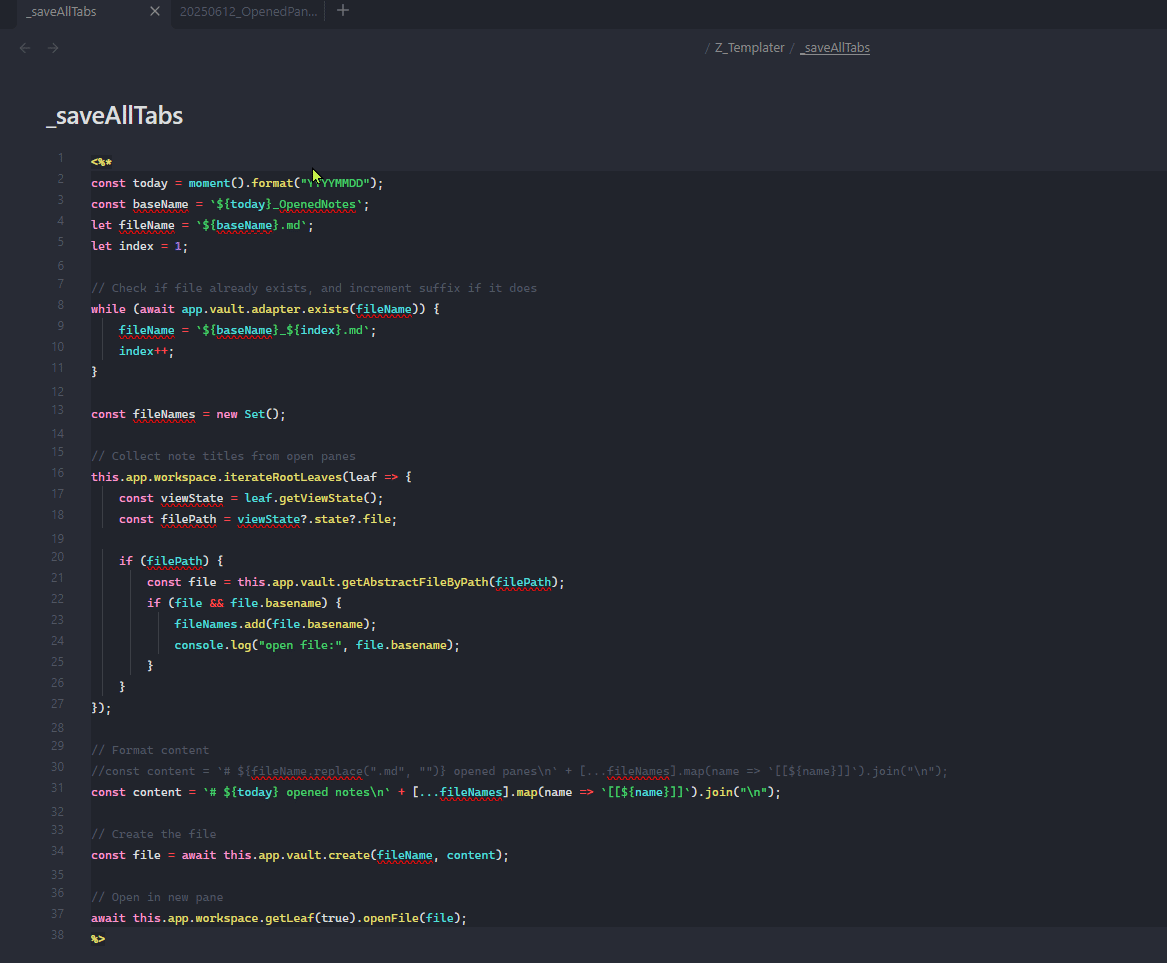Open the 20250612_OpenedPan... tab

coord(248,11)
